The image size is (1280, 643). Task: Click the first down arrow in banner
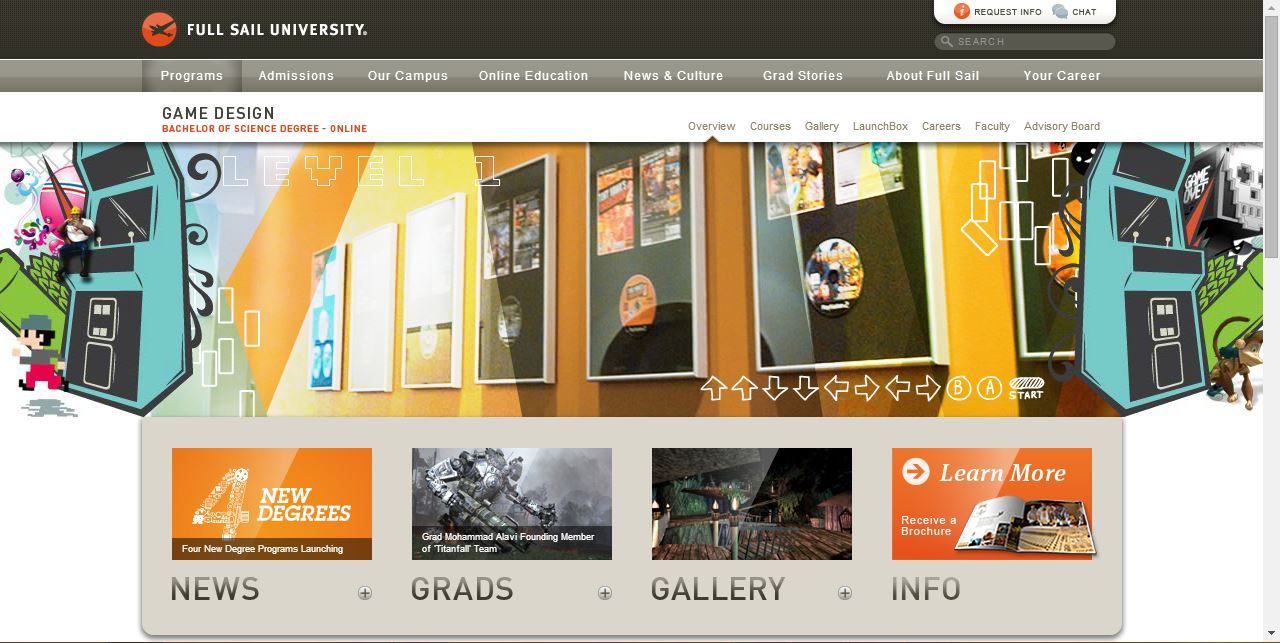[775, 388]
